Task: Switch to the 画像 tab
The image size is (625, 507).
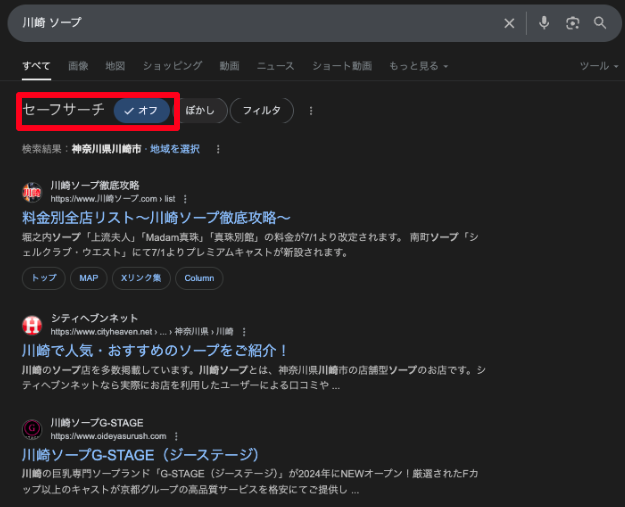Action: click(x=78, y=66)
